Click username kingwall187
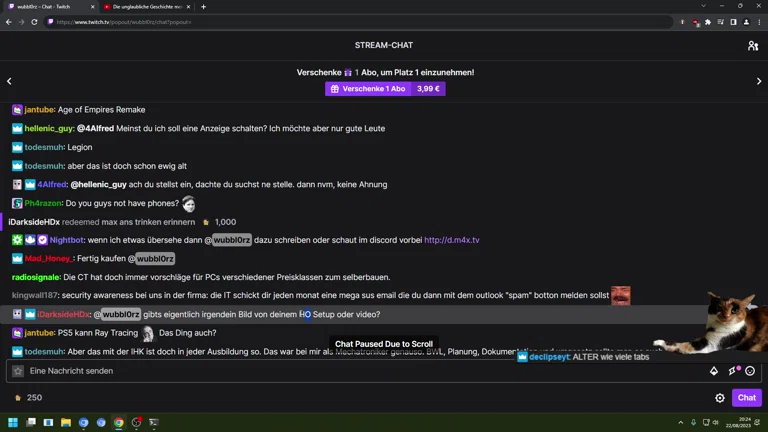 click(34, 295)
